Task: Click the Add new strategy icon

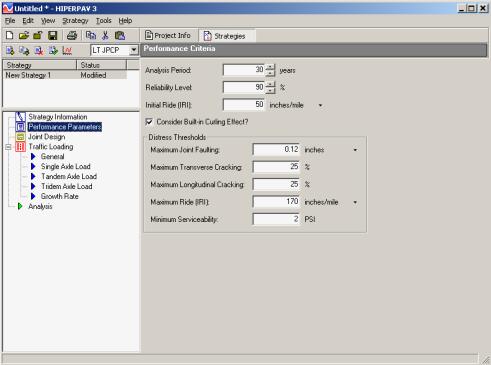Action: point(10,51)
